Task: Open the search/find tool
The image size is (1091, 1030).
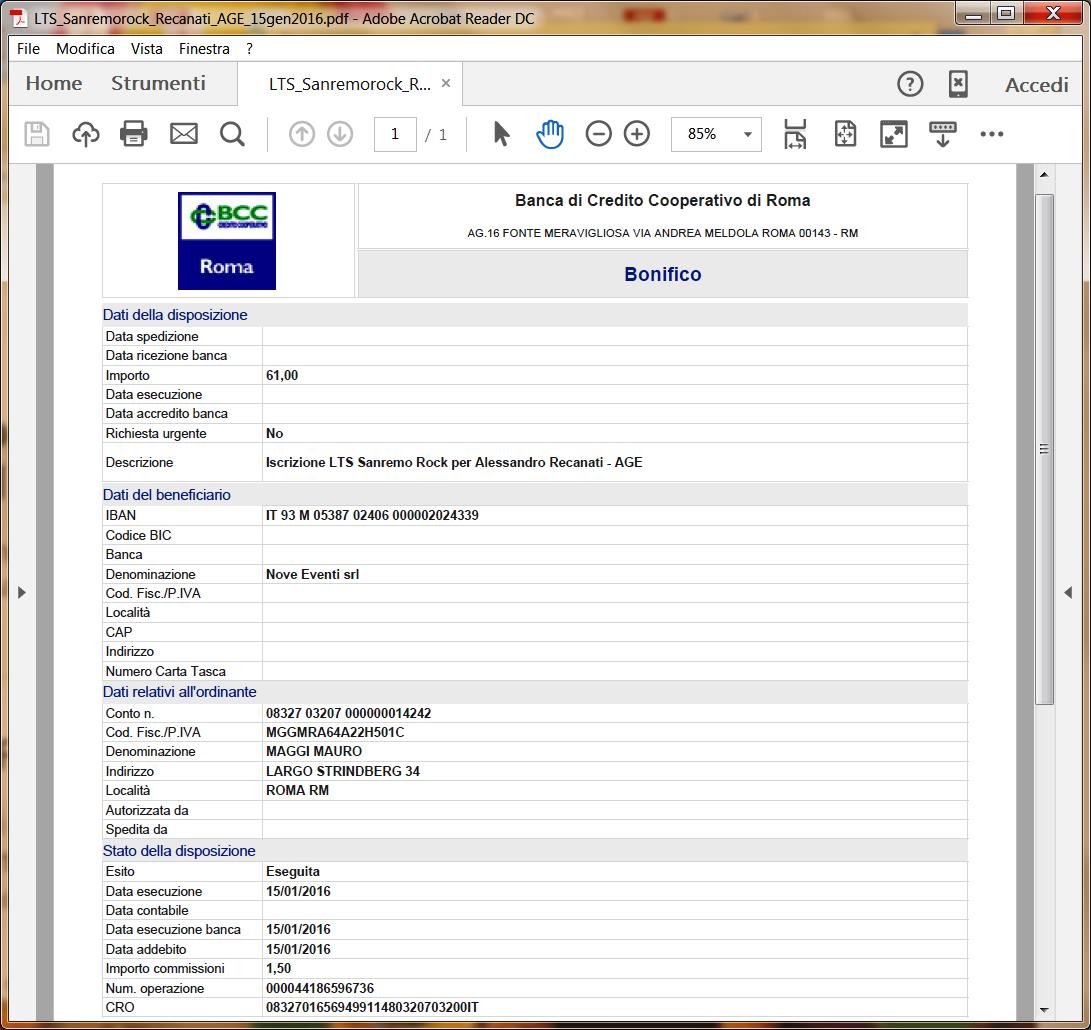Action: pos(232,134)
